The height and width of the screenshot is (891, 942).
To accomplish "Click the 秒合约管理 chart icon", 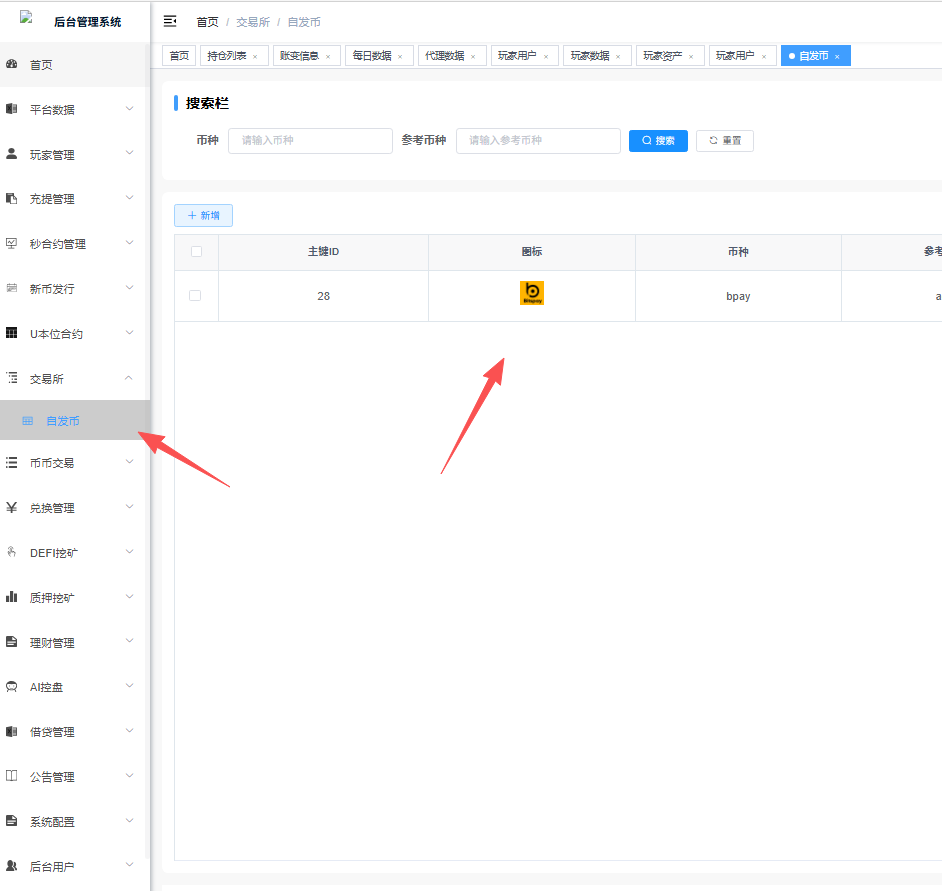I will coord(12,243).
